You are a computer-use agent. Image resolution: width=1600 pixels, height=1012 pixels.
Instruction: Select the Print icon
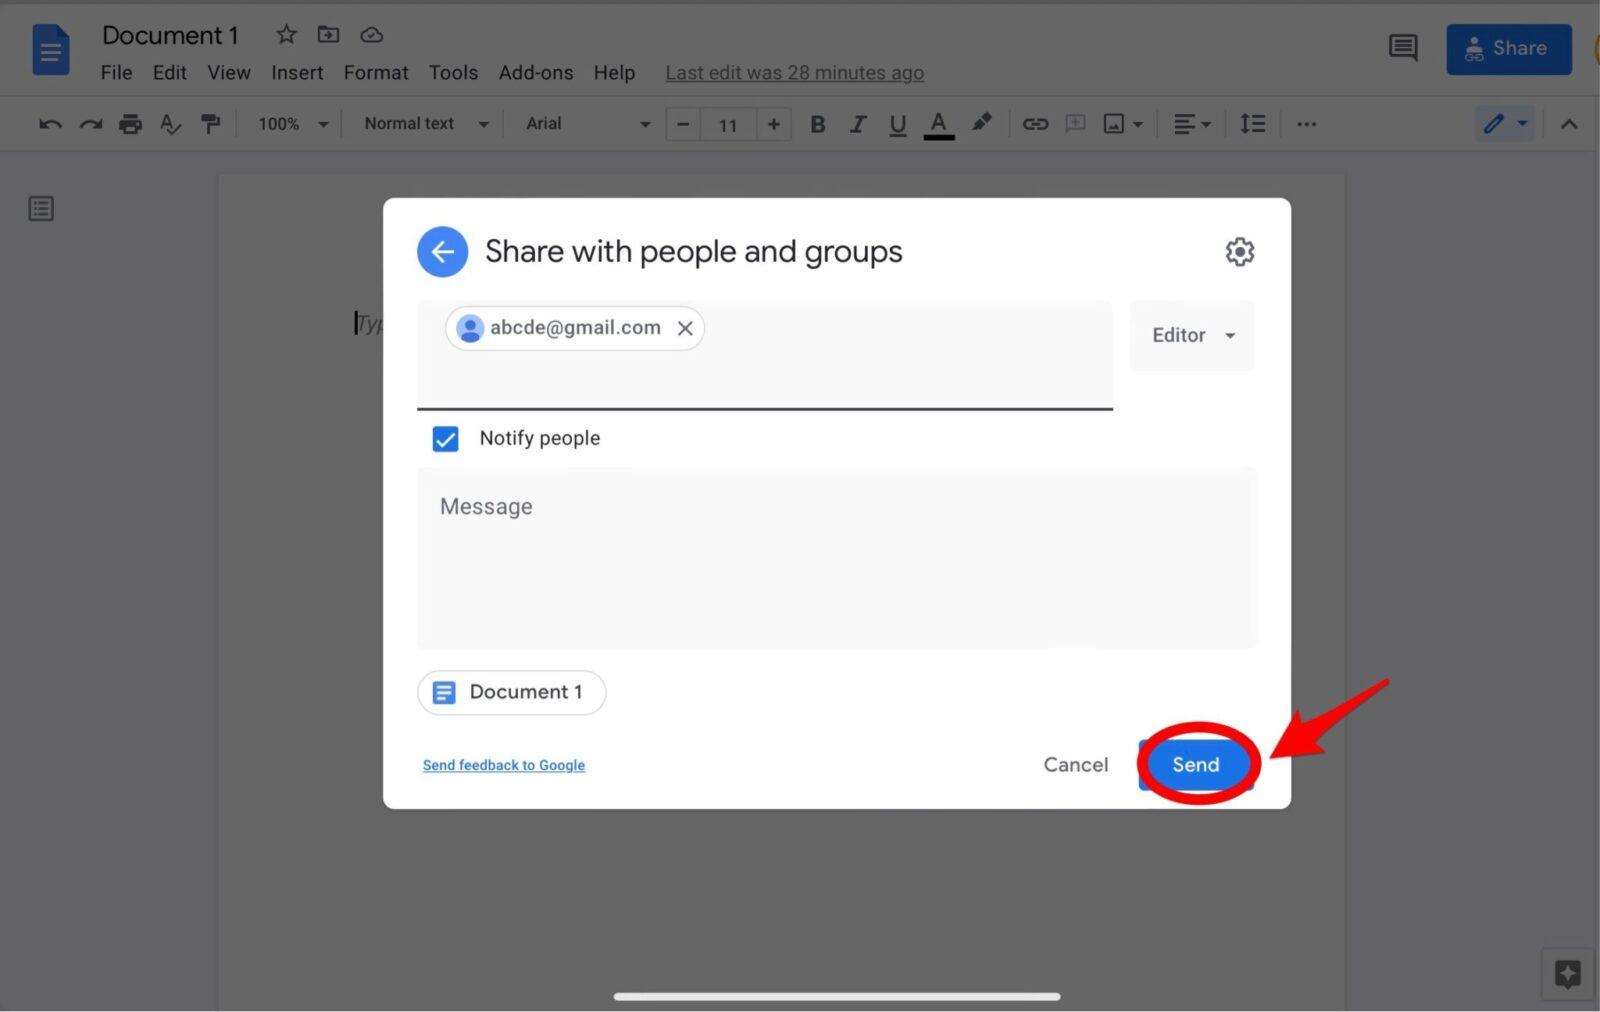click(130, 123)
